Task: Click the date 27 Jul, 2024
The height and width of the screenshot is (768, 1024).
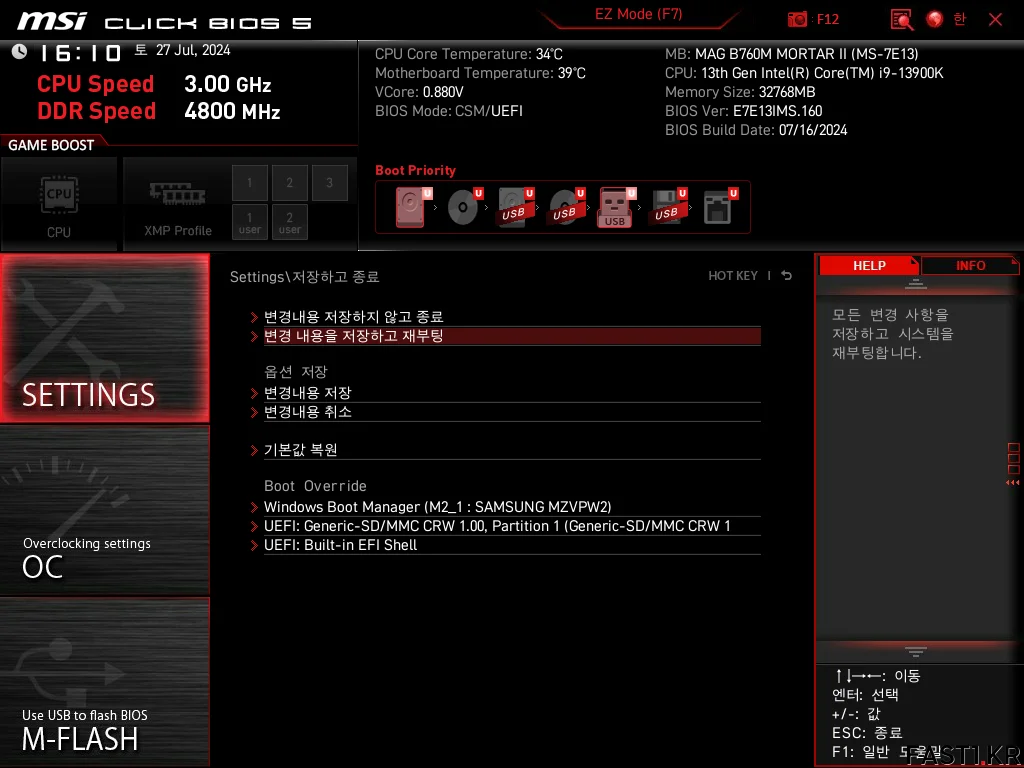Action: click(x=193, y=50)
